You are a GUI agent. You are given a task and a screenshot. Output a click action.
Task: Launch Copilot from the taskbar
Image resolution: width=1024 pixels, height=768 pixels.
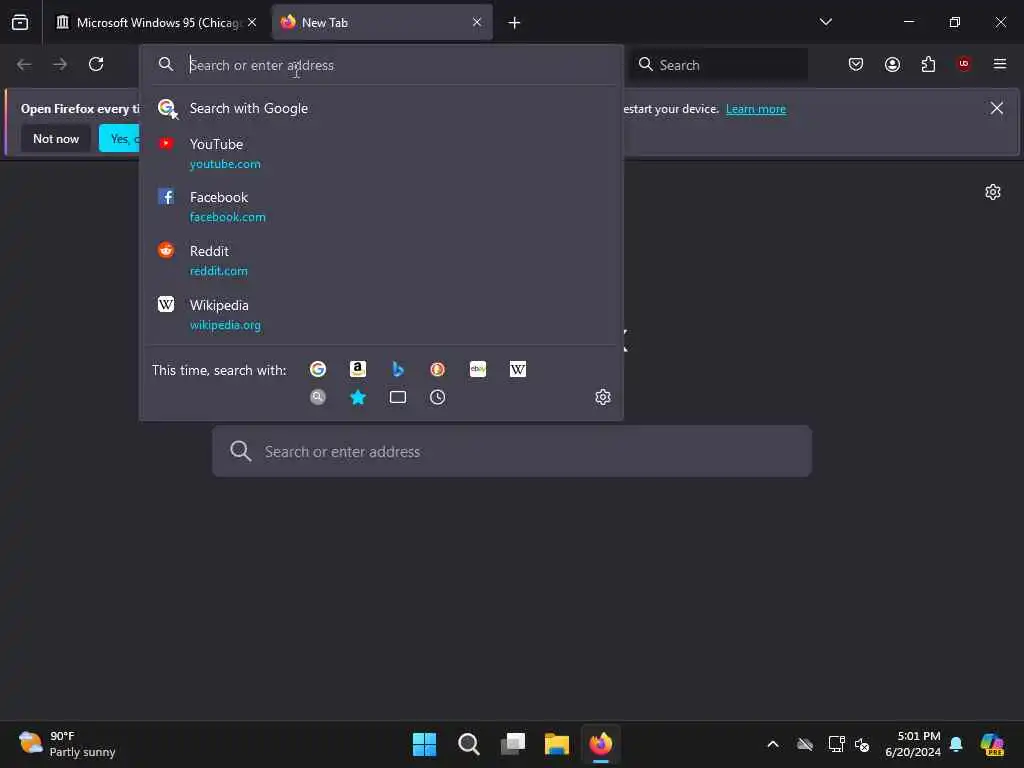coord(992,744)
